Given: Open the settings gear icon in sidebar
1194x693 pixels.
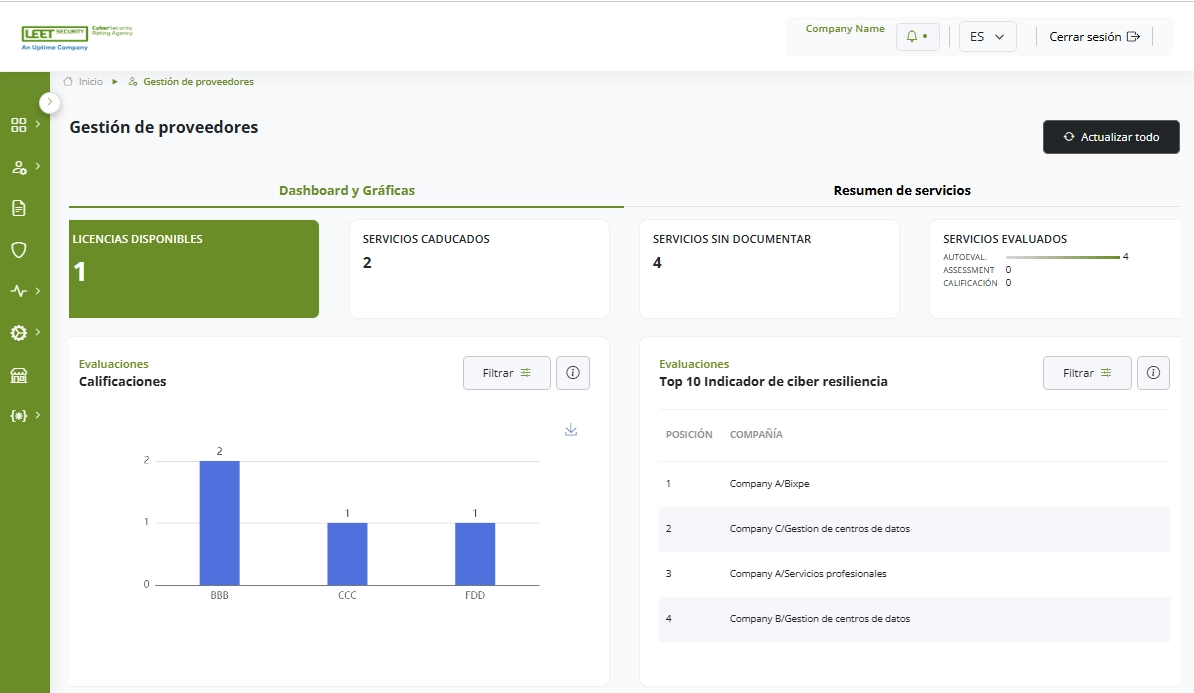Looking at the screenshot, I should click(19, 333).
